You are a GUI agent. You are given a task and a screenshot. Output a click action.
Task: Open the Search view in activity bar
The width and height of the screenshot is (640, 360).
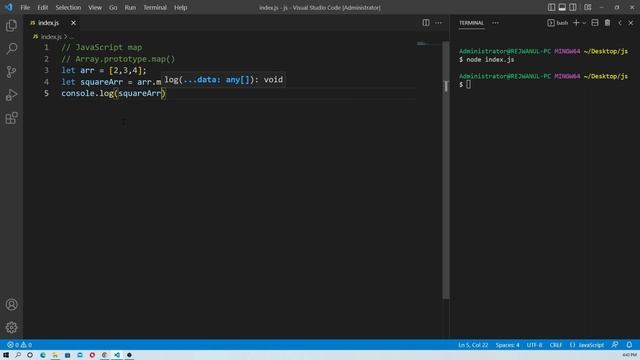[x=11, y=49]
